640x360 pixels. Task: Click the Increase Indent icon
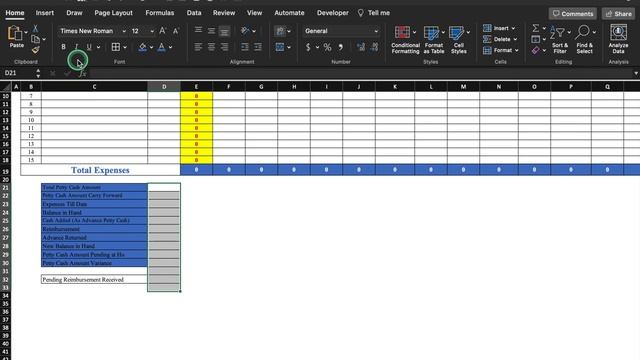258,47
